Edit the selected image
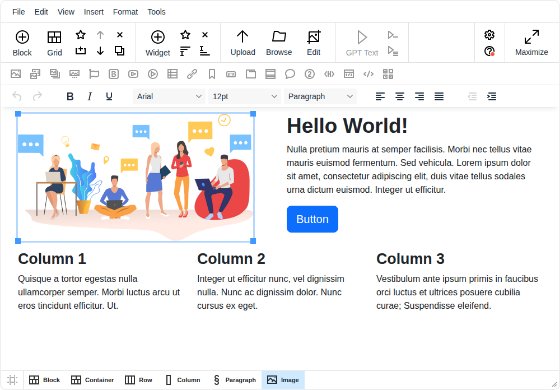Image resolution: width=560 pixels, height=390 pixels. [x=314, y=43]
